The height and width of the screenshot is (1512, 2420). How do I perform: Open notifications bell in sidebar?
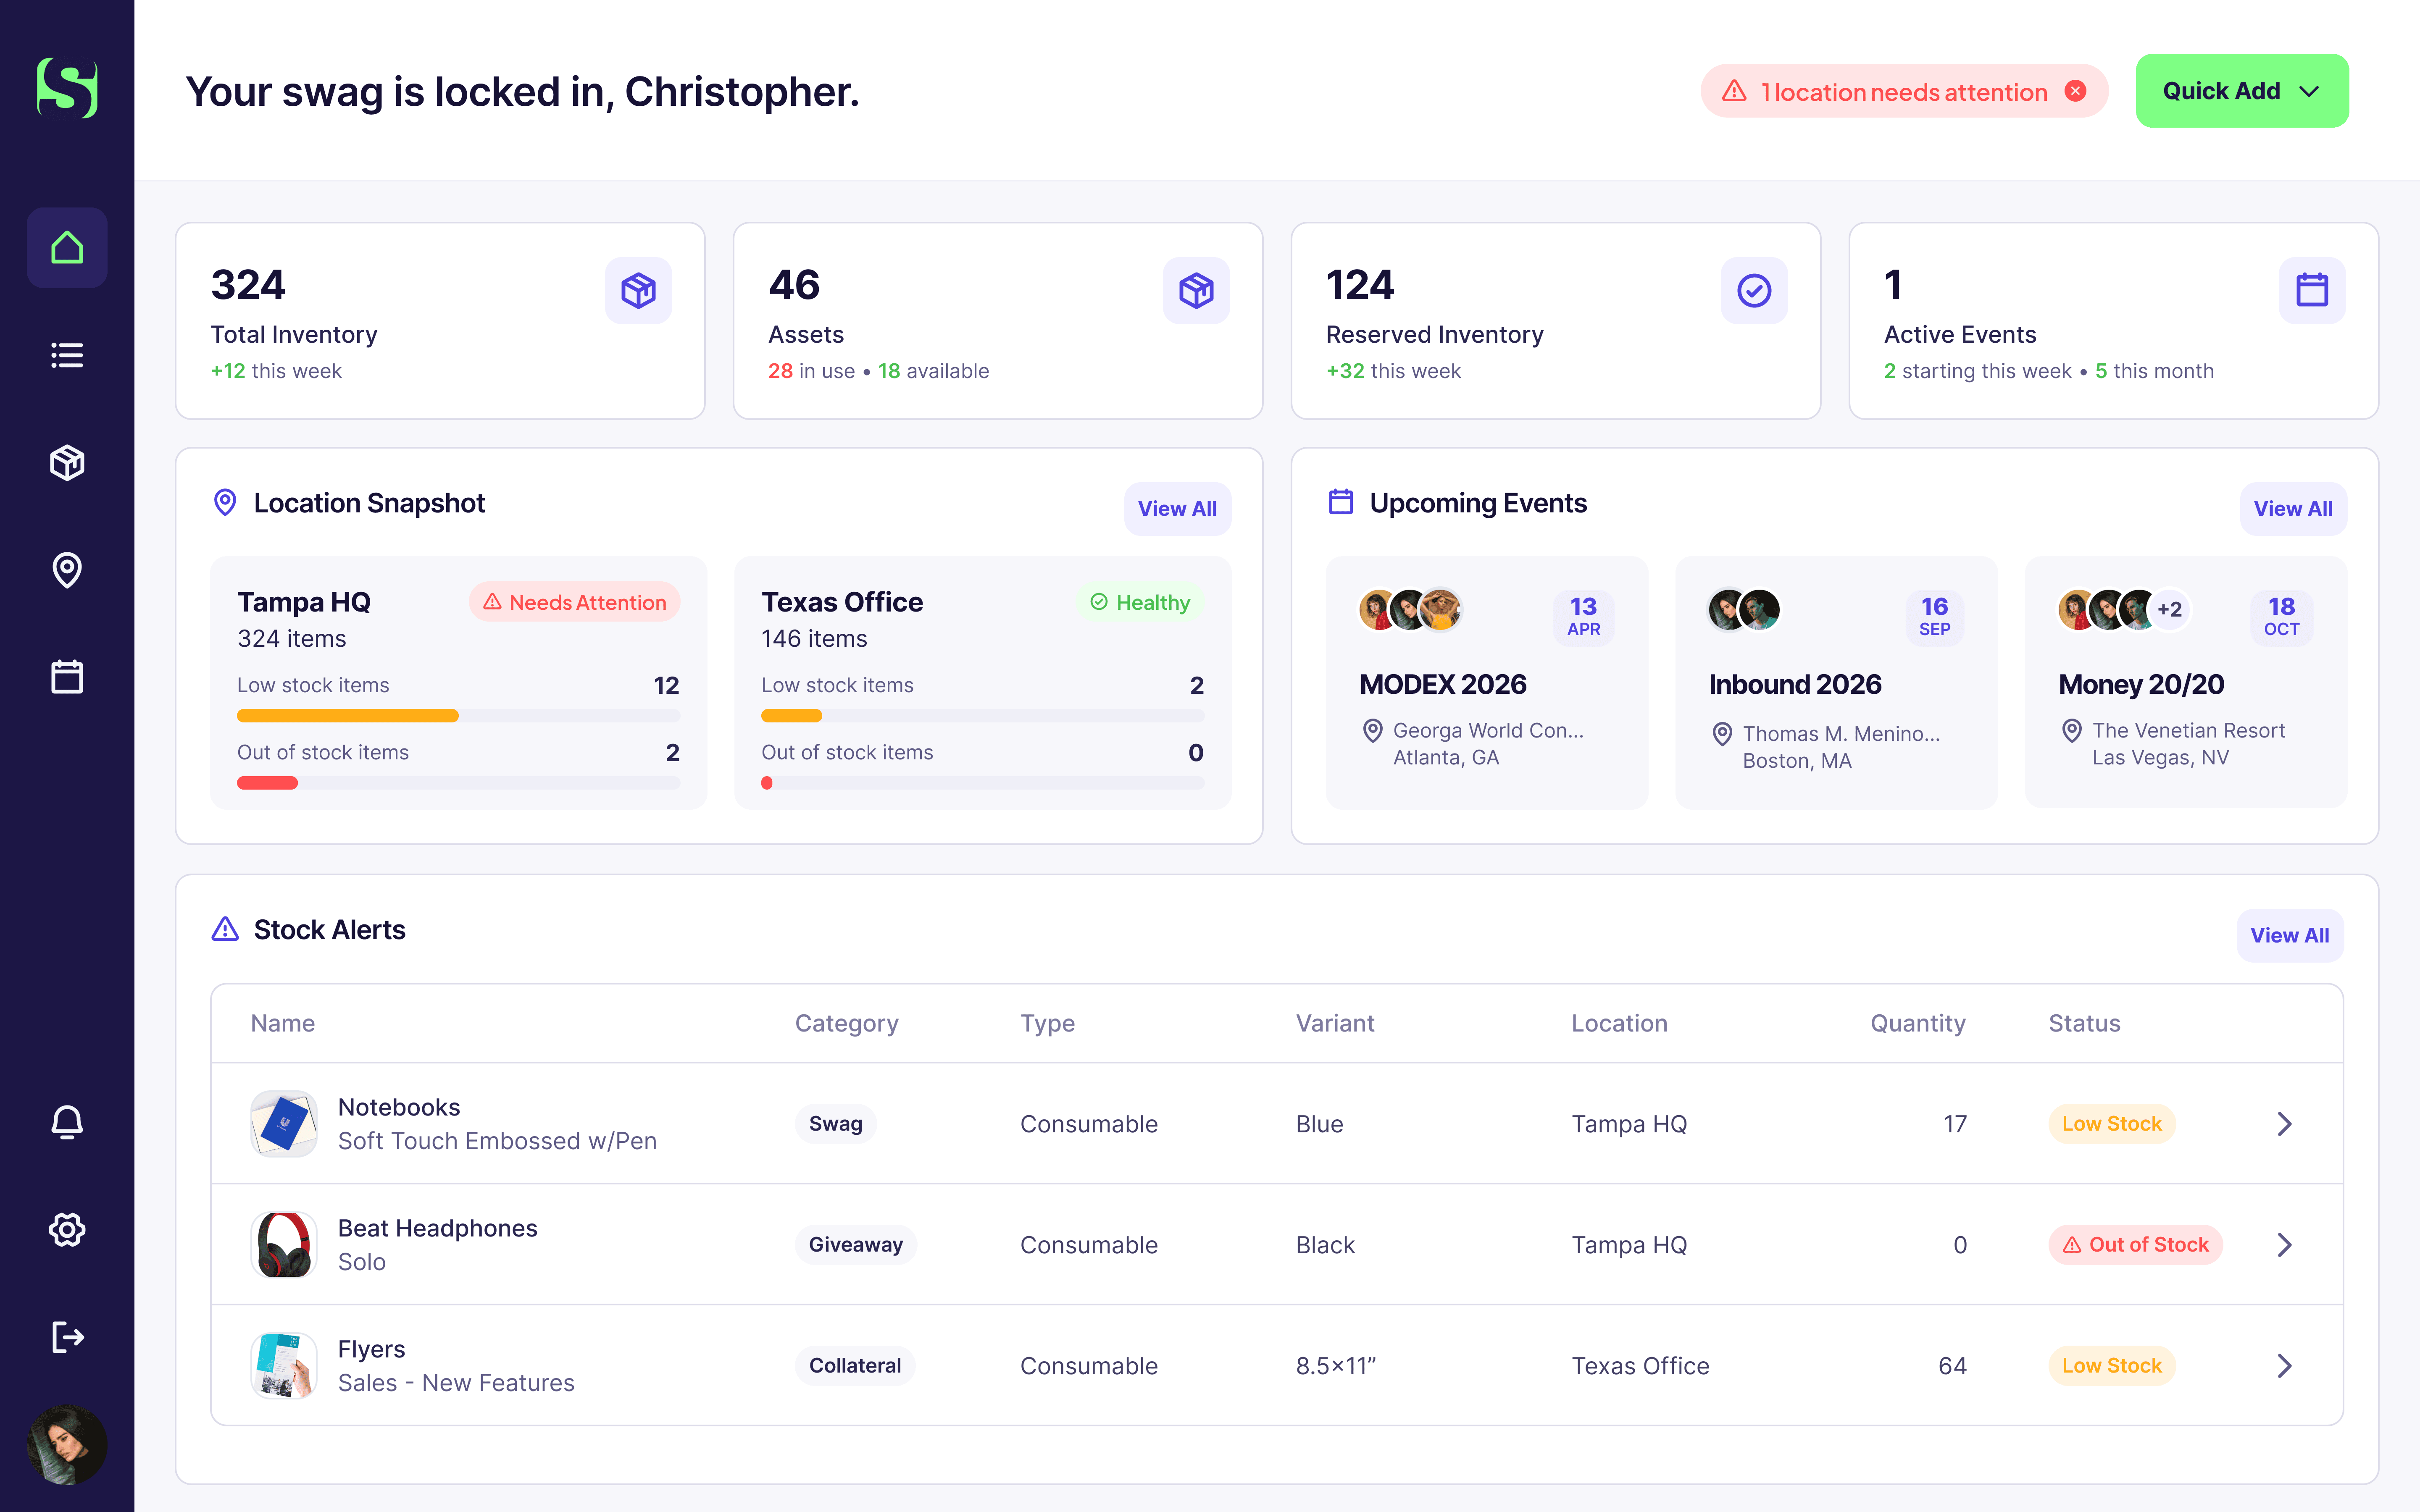pos(67,1122)
